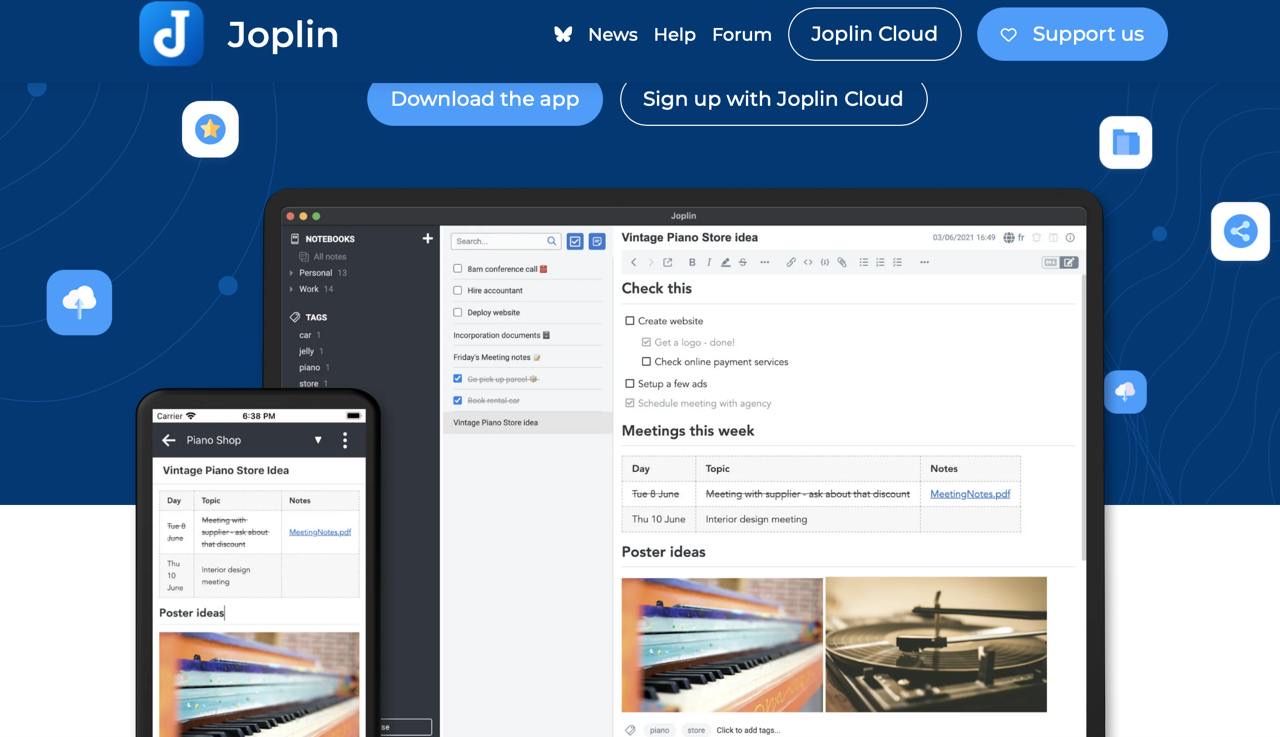The width and height of the screenshot is (1280, 737).
Task: Click the insert hyperlink icon
Action: point(791,263)
